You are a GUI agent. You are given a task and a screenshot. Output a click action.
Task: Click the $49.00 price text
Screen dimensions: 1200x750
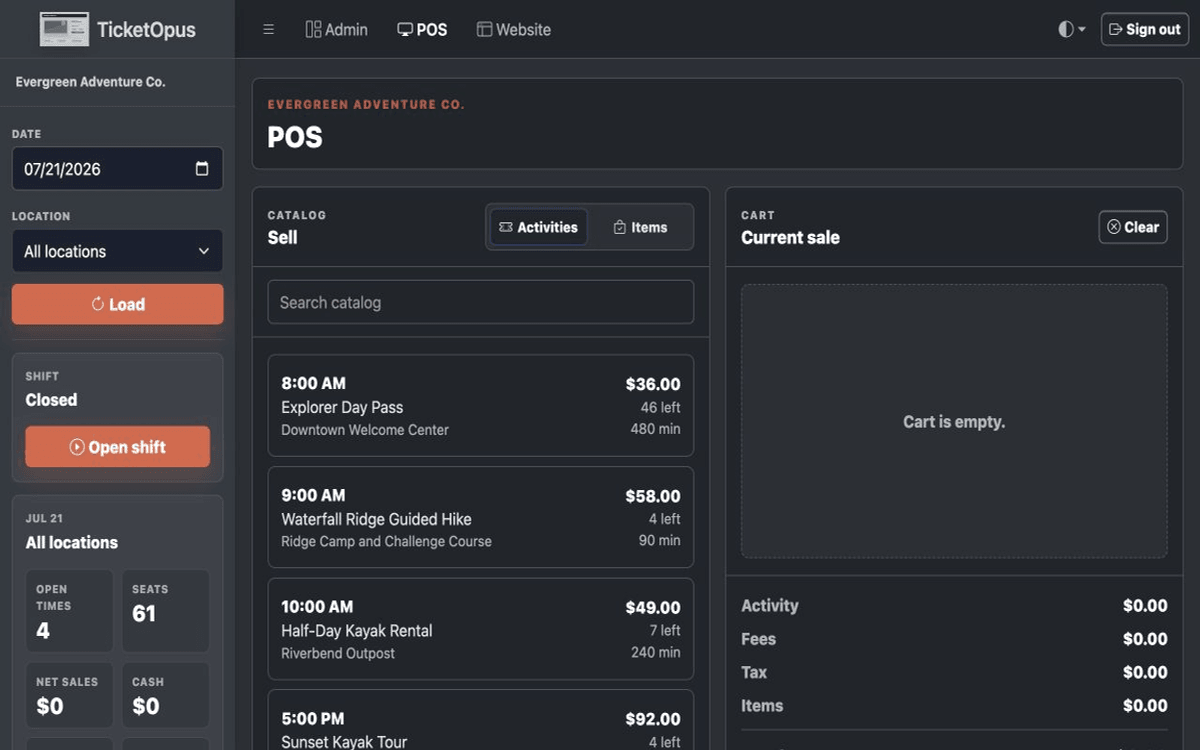click(653, 607)
